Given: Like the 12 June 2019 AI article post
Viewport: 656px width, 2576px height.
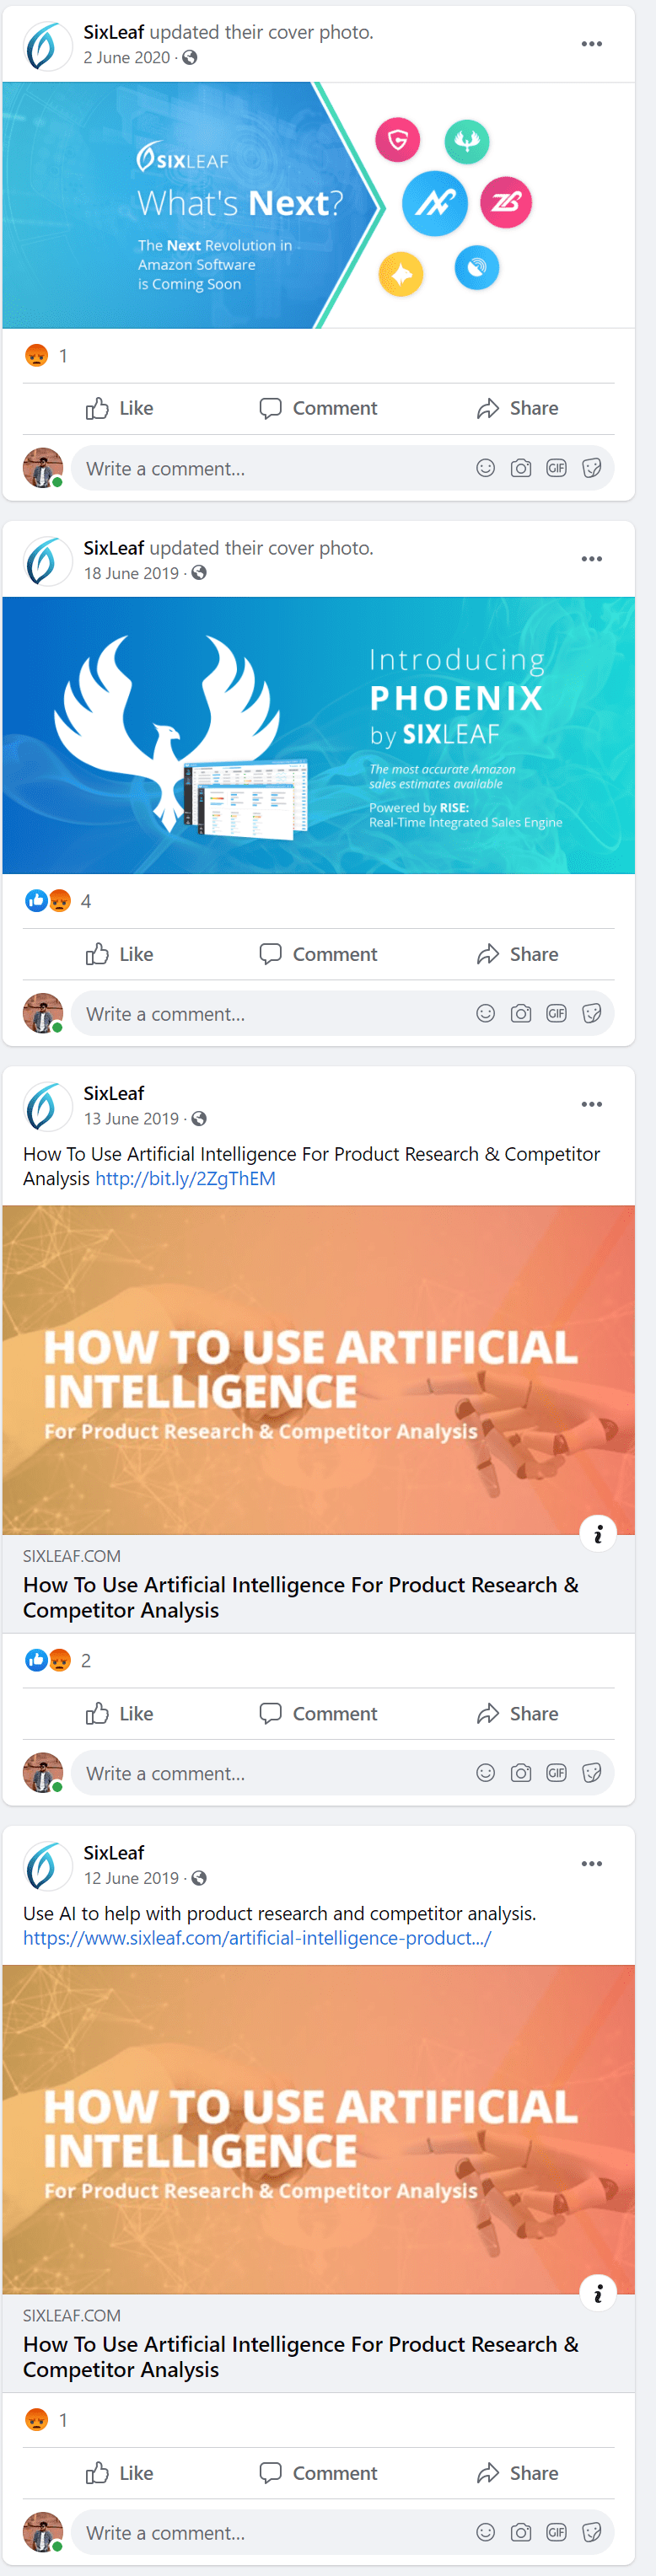Looking at the screenshot, I should [x=120, y=2473].
